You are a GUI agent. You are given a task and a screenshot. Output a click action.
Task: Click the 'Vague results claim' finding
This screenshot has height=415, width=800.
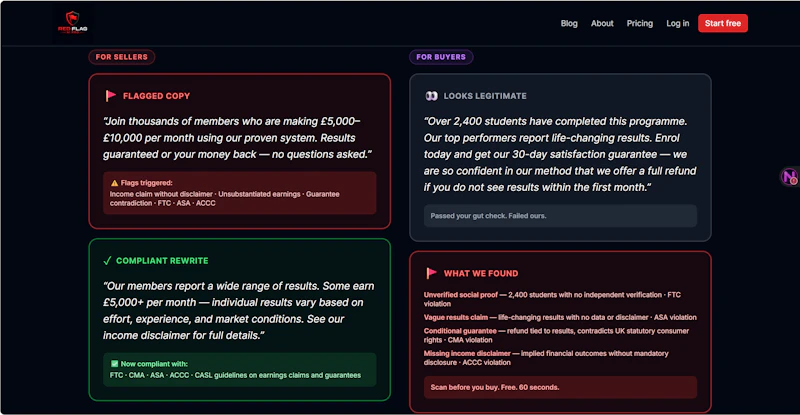(x=560, y=318)
